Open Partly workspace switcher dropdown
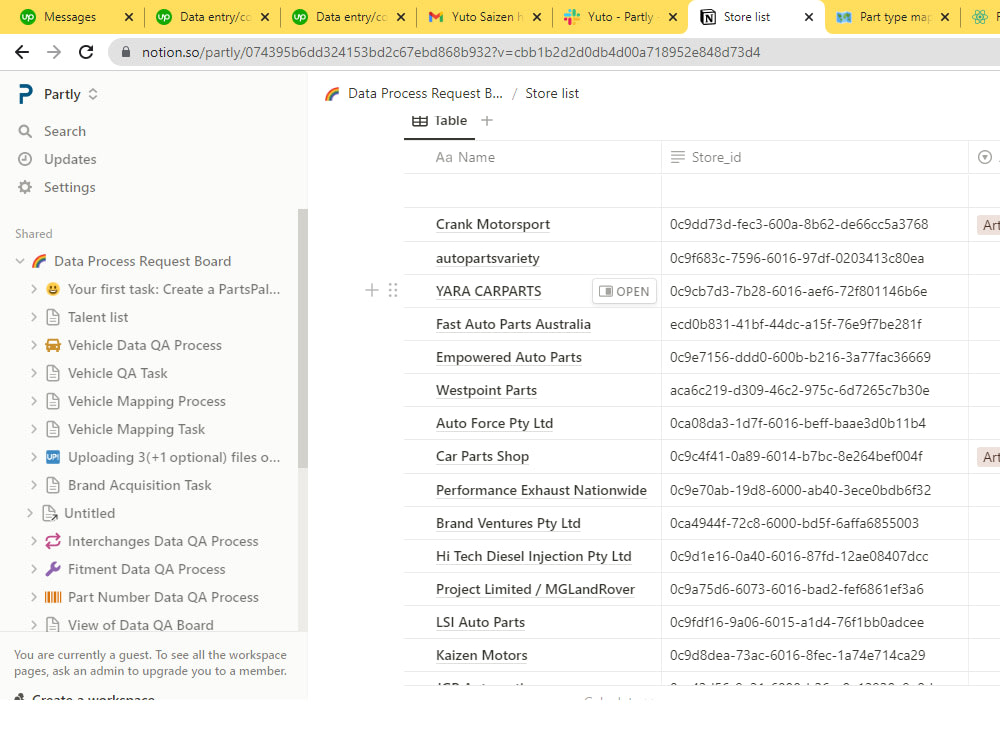 [93, 94]
